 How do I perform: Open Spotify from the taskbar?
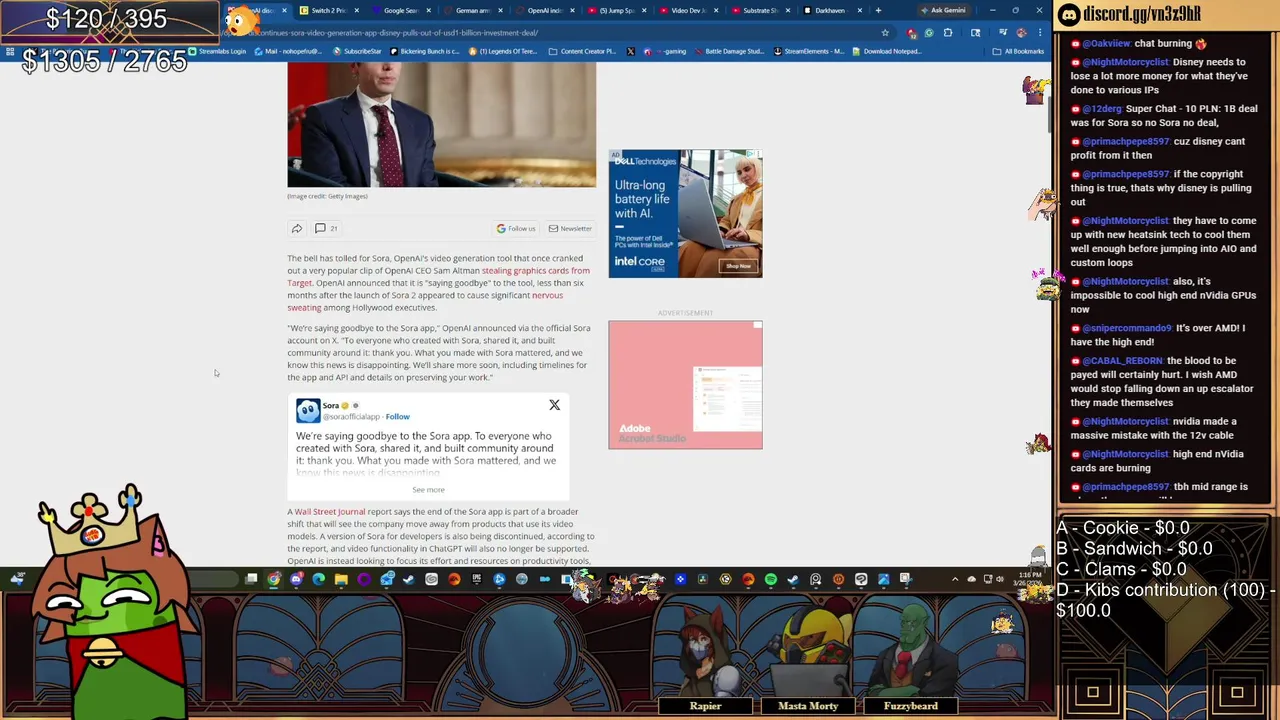coord(771,579)
